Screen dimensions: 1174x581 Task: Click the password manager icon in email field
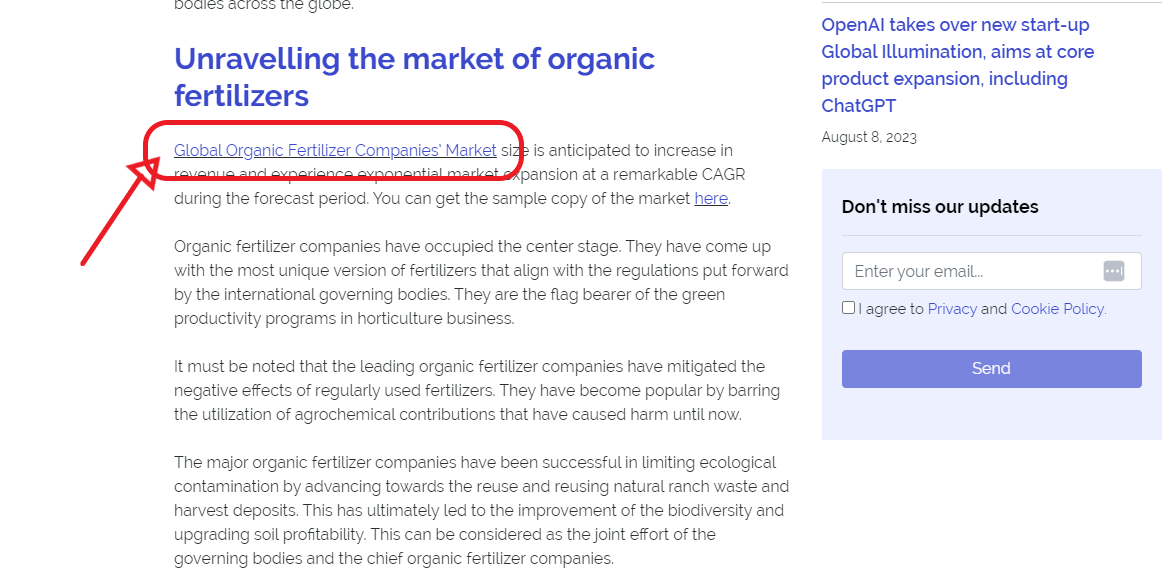(x=1113, y=271)
